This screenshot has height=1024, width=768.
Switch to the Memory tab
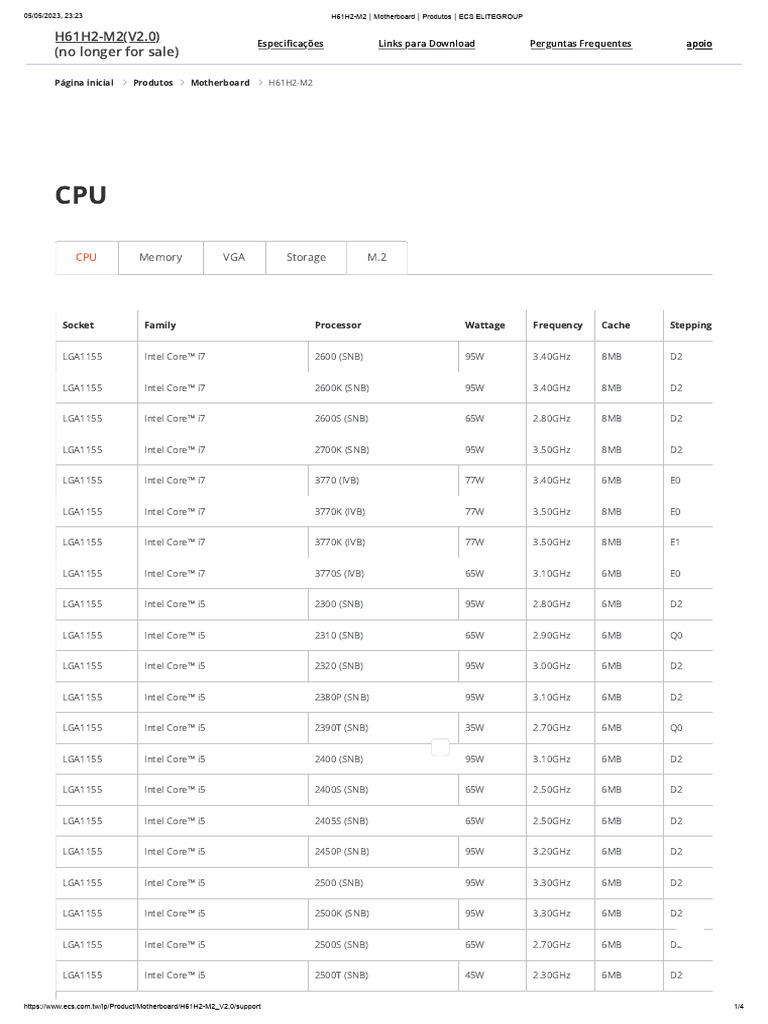point(160,257)
